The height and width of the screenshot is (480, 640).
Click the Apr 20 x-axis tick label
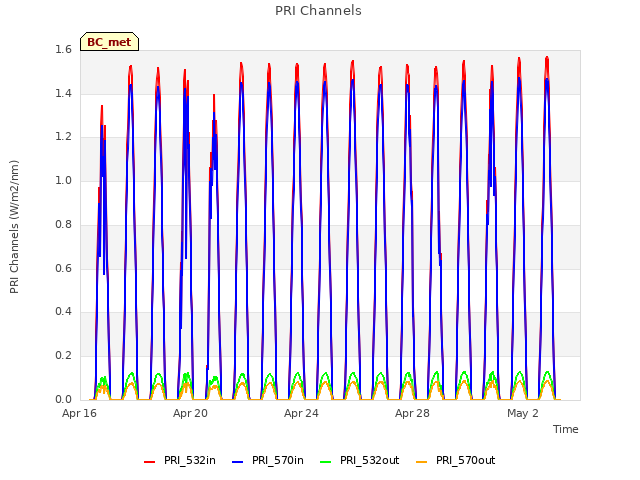coord(190,413)
